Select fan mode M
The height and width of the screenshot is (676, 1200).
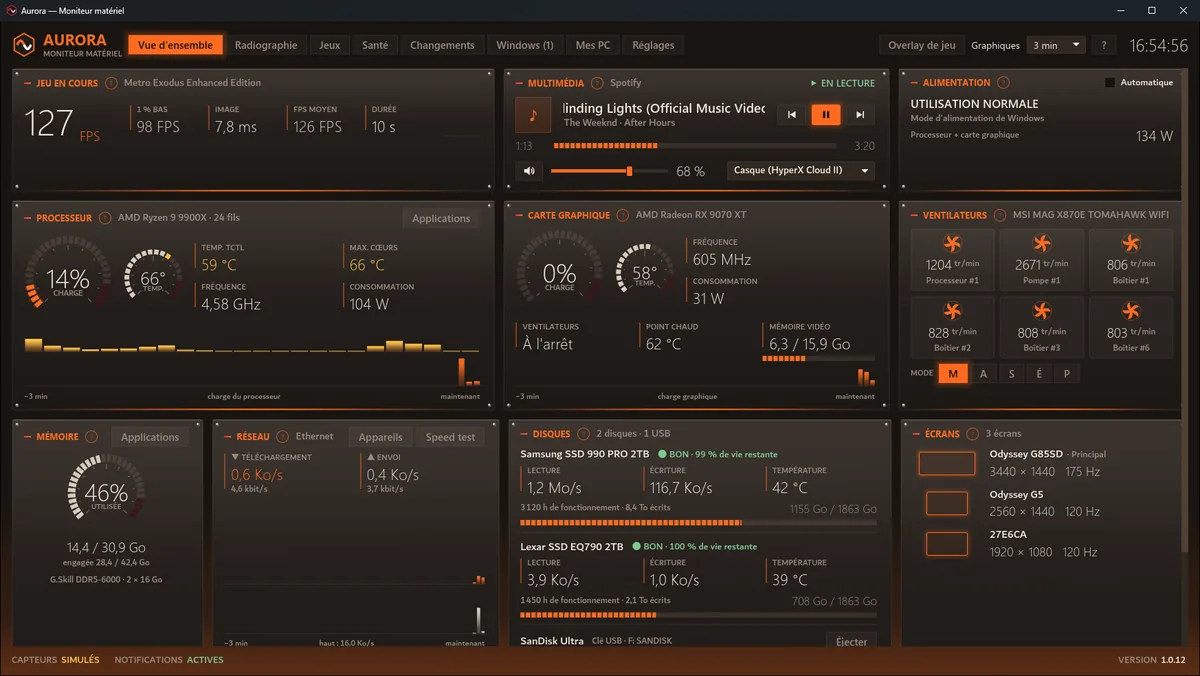pos(953,374)
